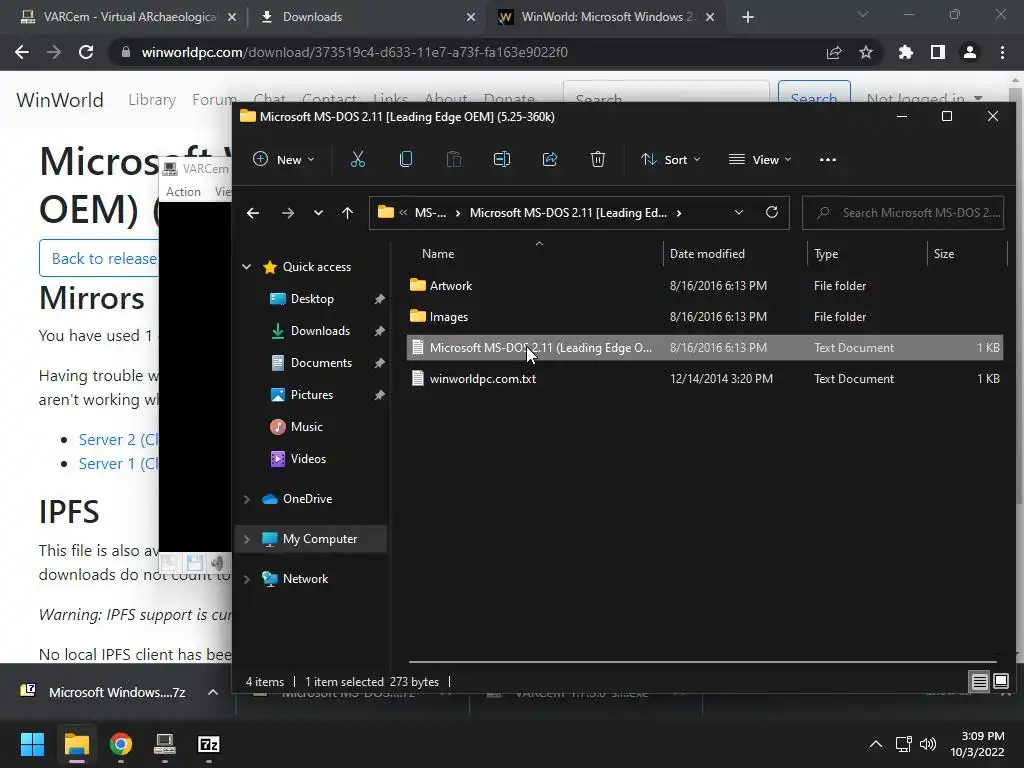
Task: Open the Windows Start menu
Action: point(32,744)
